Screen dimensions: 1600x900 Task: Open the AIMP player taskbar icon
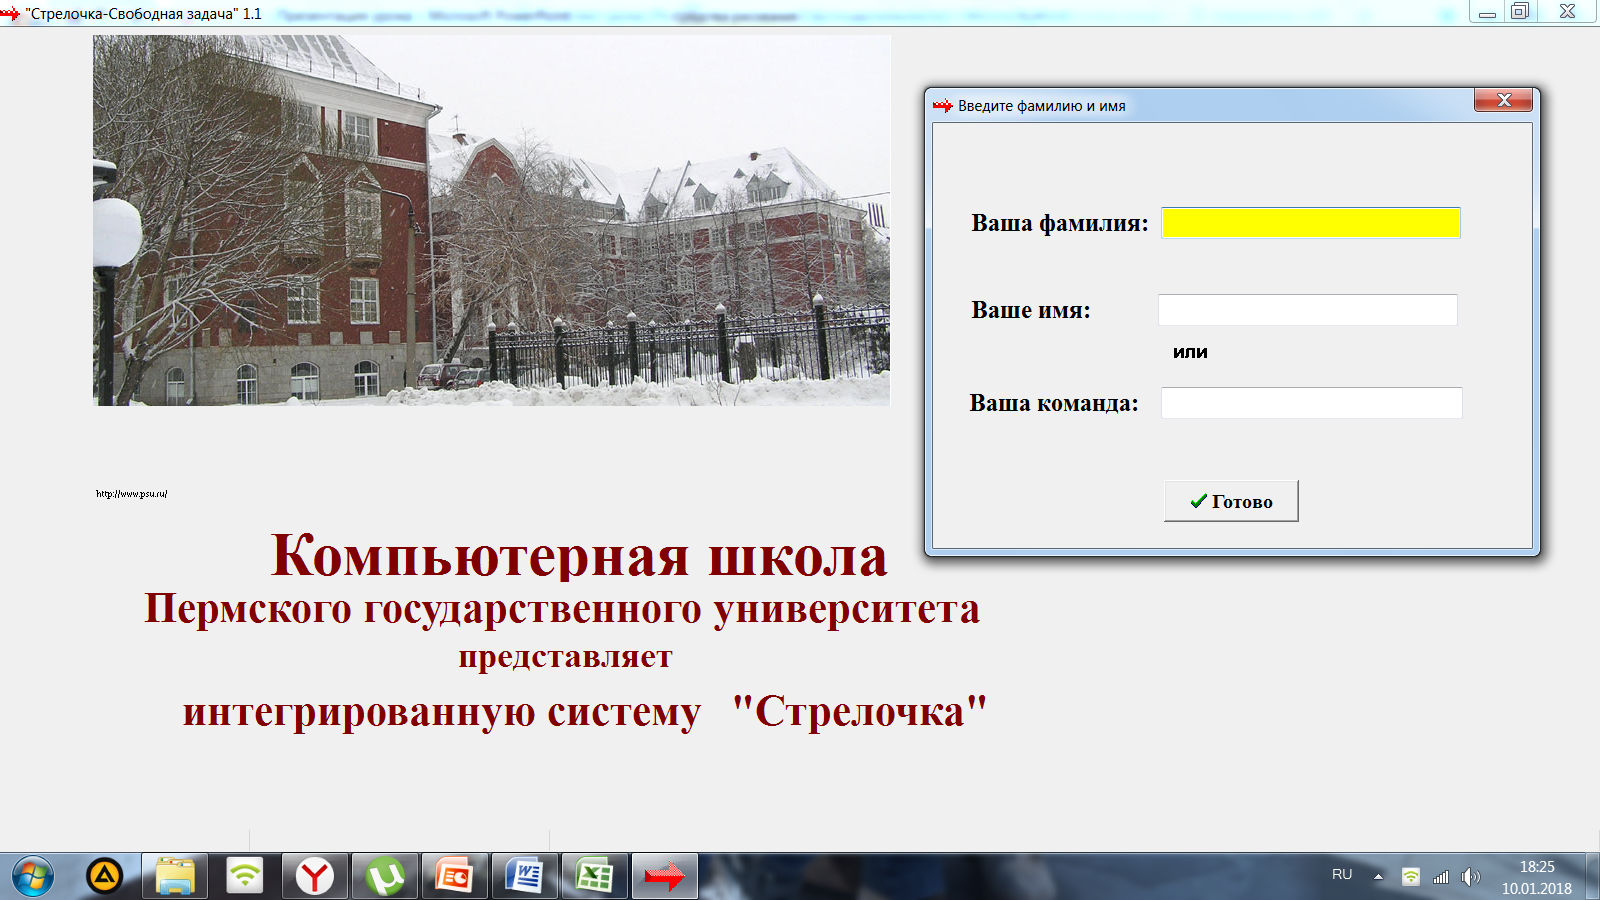pyautogui.click(x=105, y=877)
